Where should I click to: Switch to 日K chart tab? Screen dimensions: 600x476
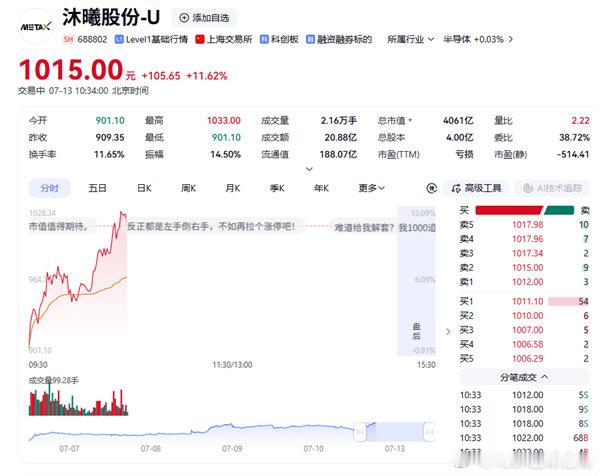click(x=144, y=188)
